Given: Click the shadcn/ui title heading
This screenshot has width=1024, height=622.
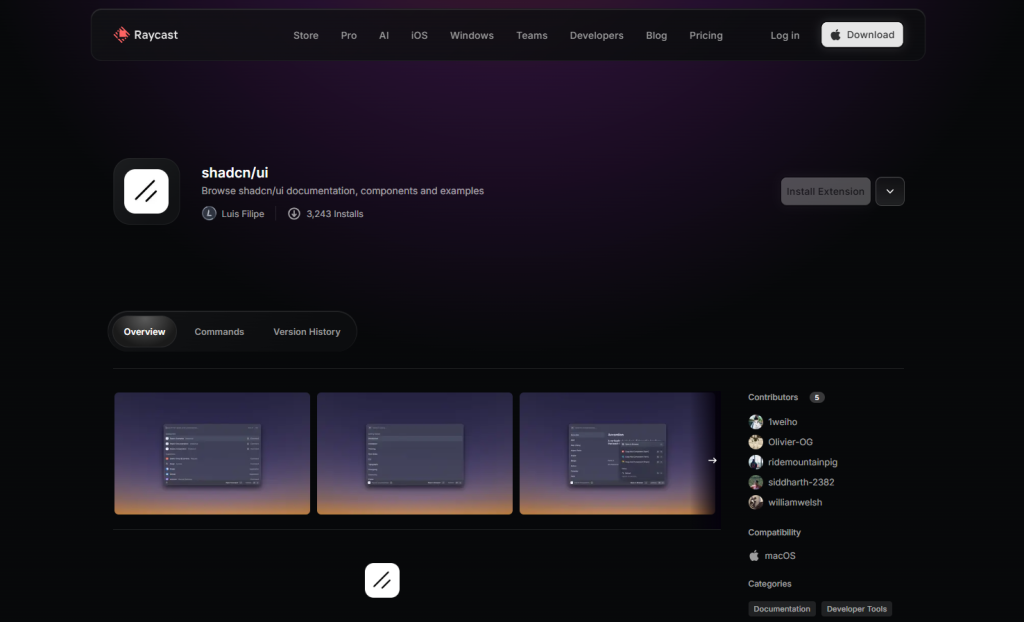Looking at the screenshot, I should click(x=234, y=172).
